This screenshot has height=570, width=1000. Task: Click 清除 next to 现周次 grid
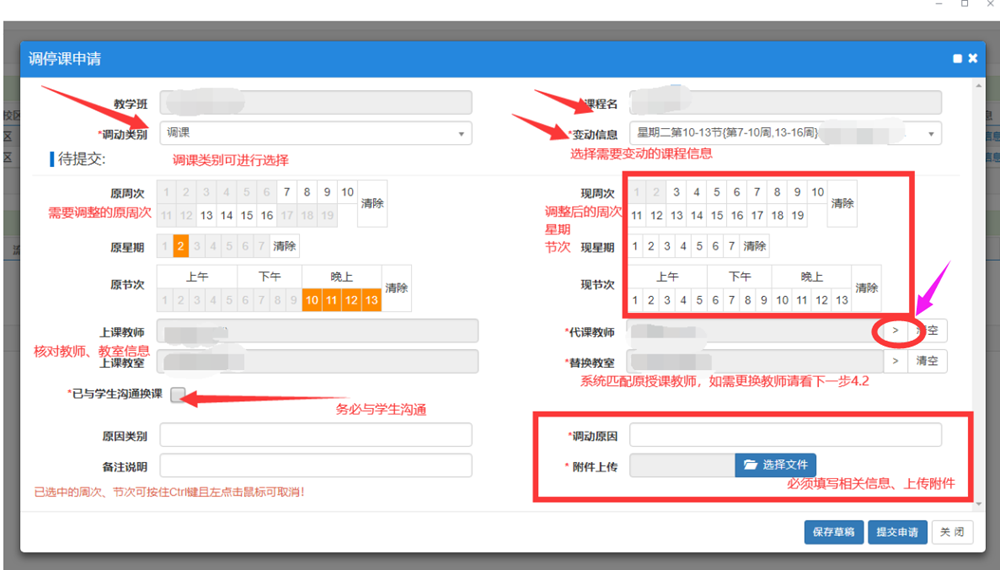tap(842, 203)
